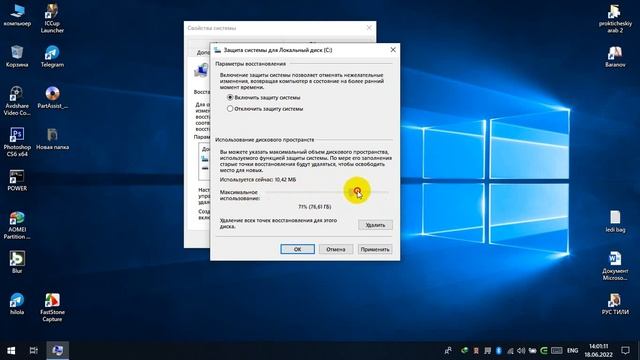Open the proktichesky arab 2 file

click(615, 18)
